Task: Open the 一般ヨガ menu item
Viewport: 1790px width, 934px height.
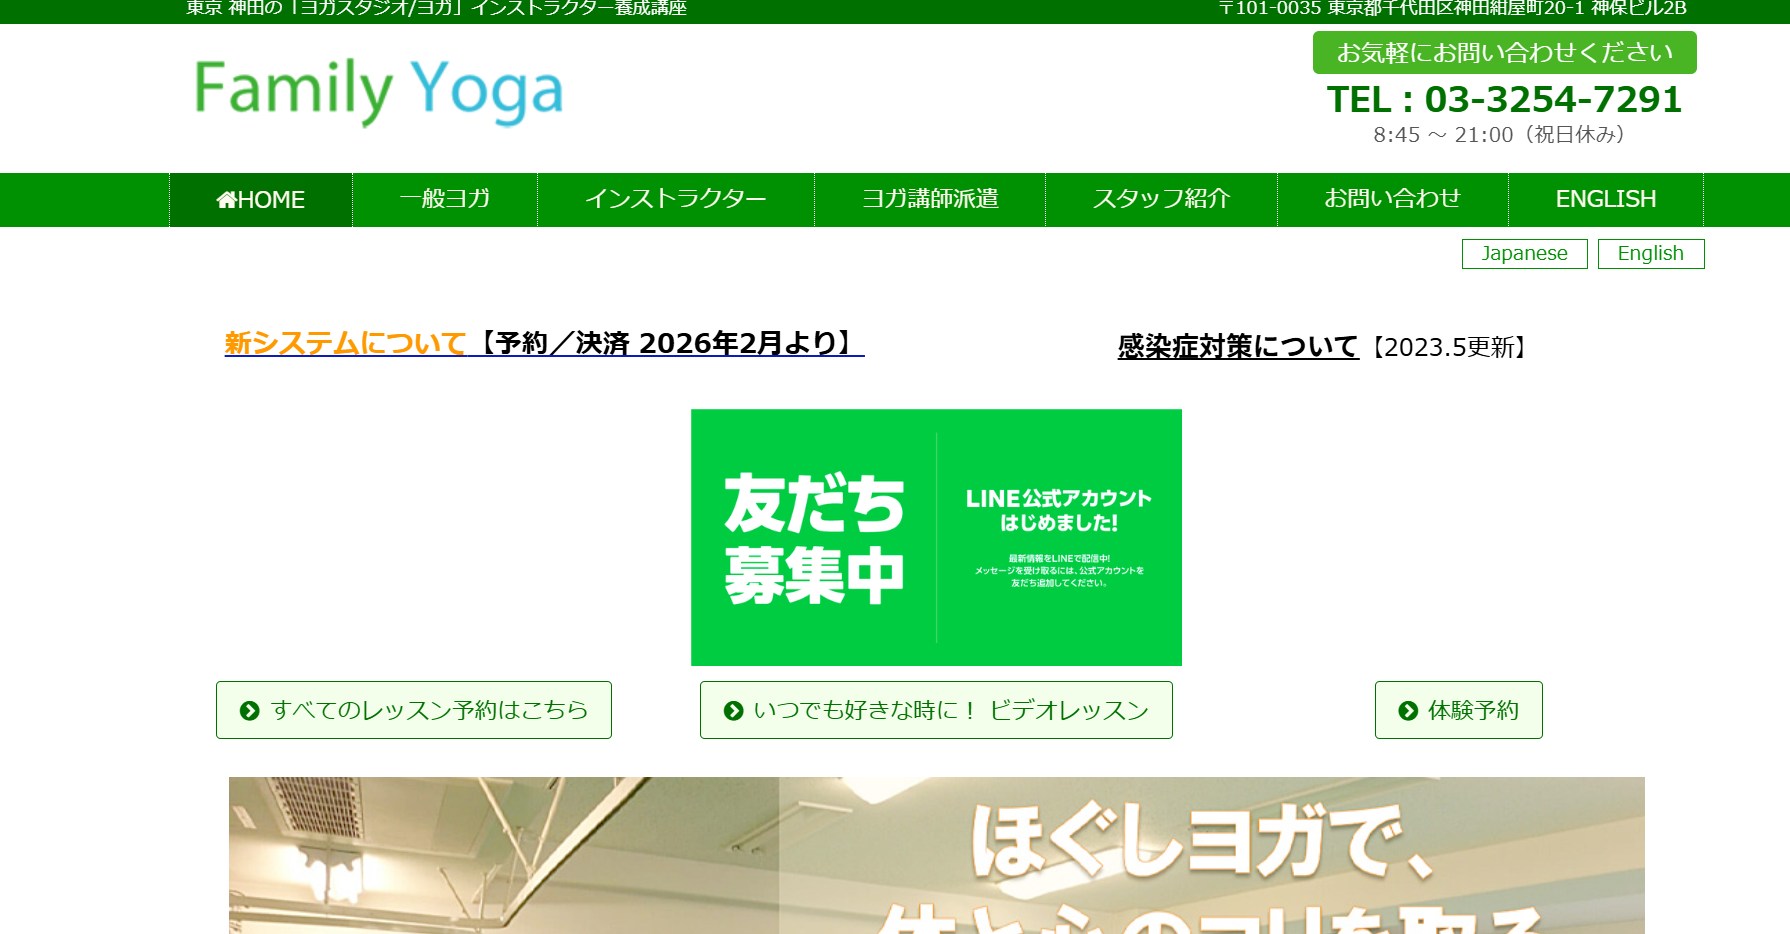Action: [x=445, y=199]
